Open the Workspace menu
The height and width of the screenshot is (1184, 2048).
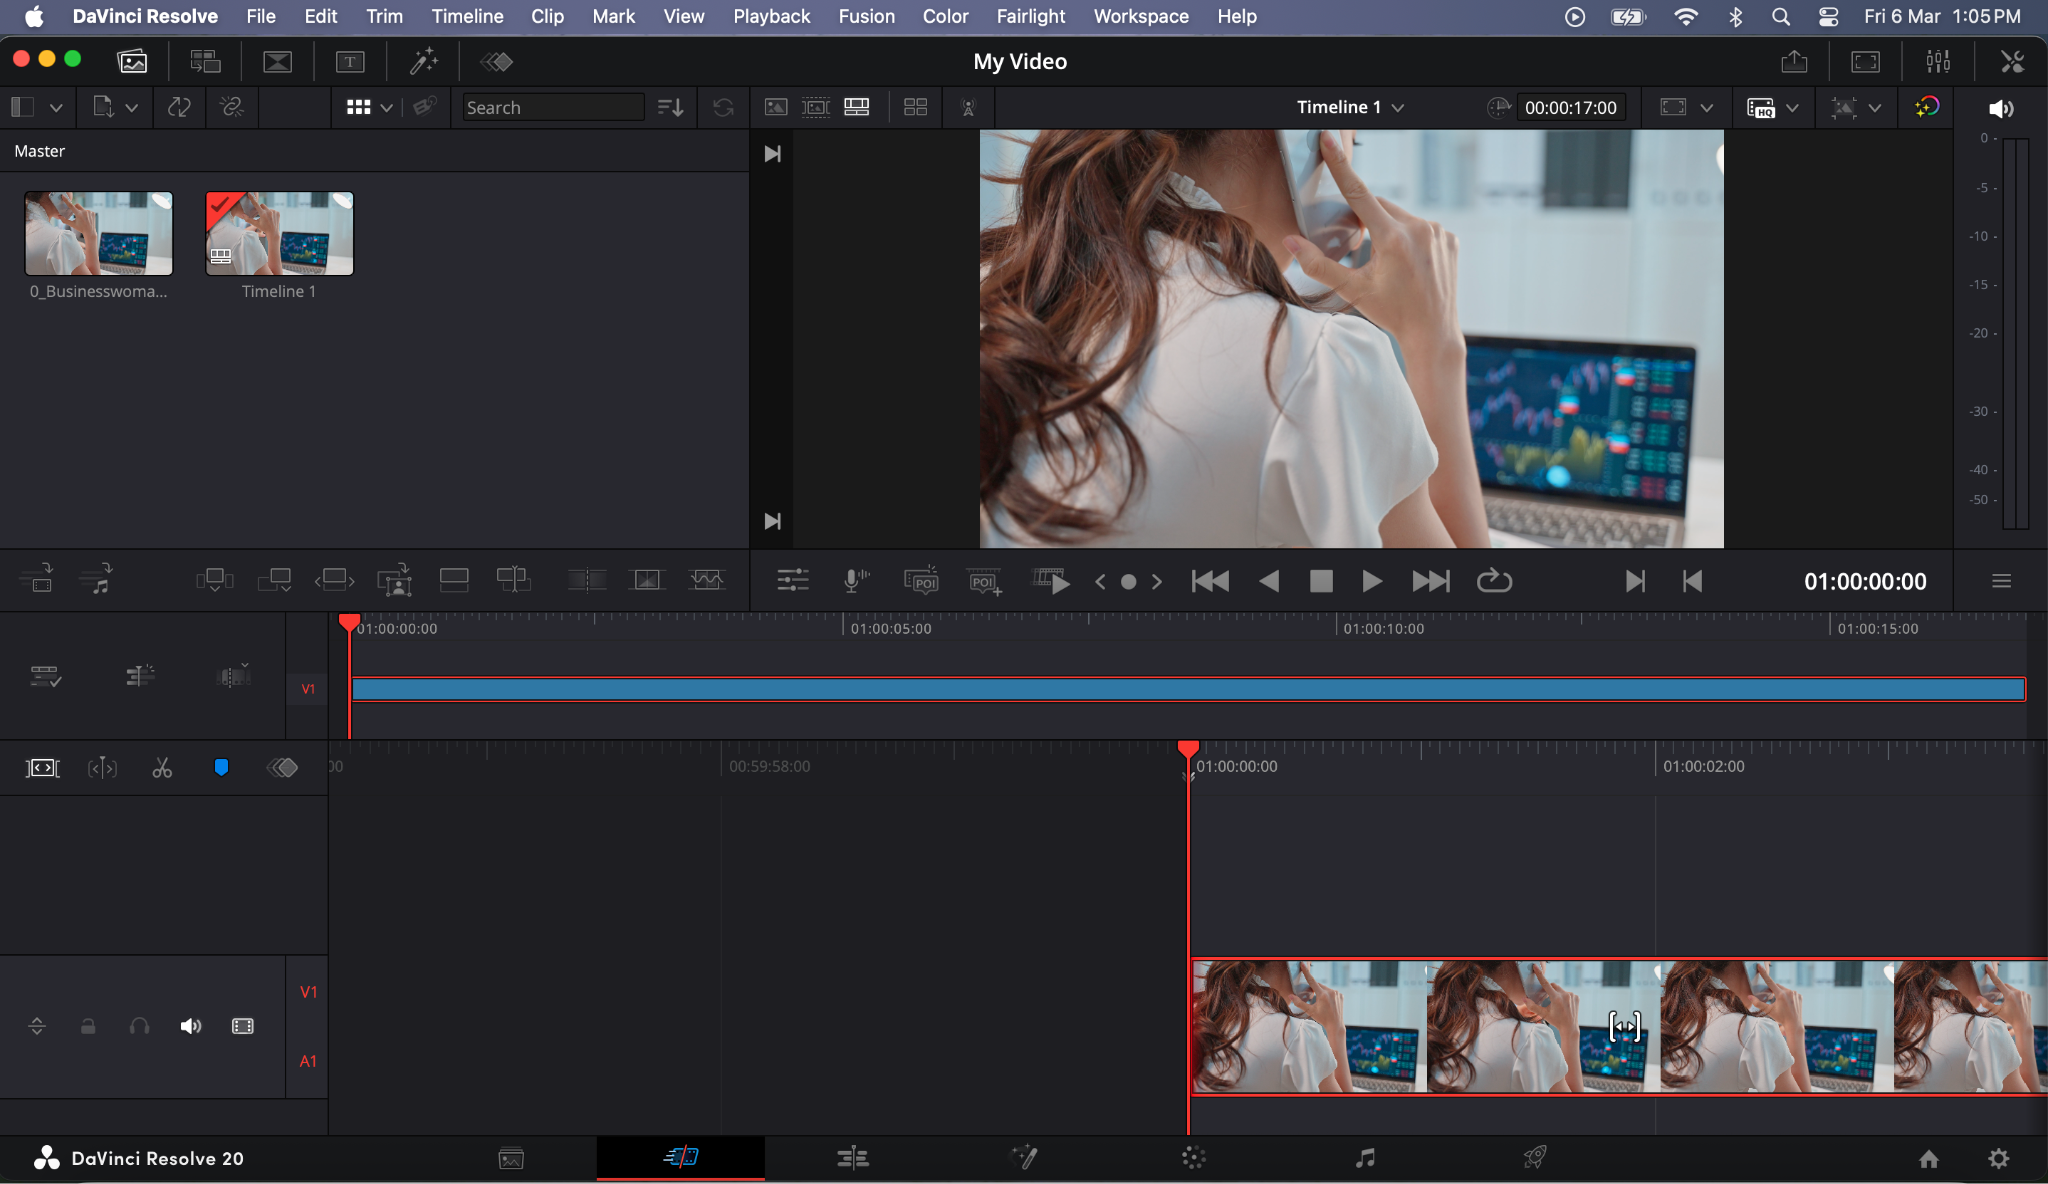tap(1141, 16)
